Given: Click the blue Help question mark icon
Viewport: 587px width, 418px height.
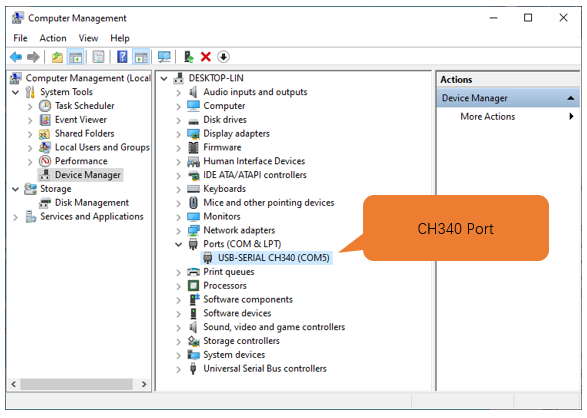Looking at the screenshot, I should tap(122, 57).
